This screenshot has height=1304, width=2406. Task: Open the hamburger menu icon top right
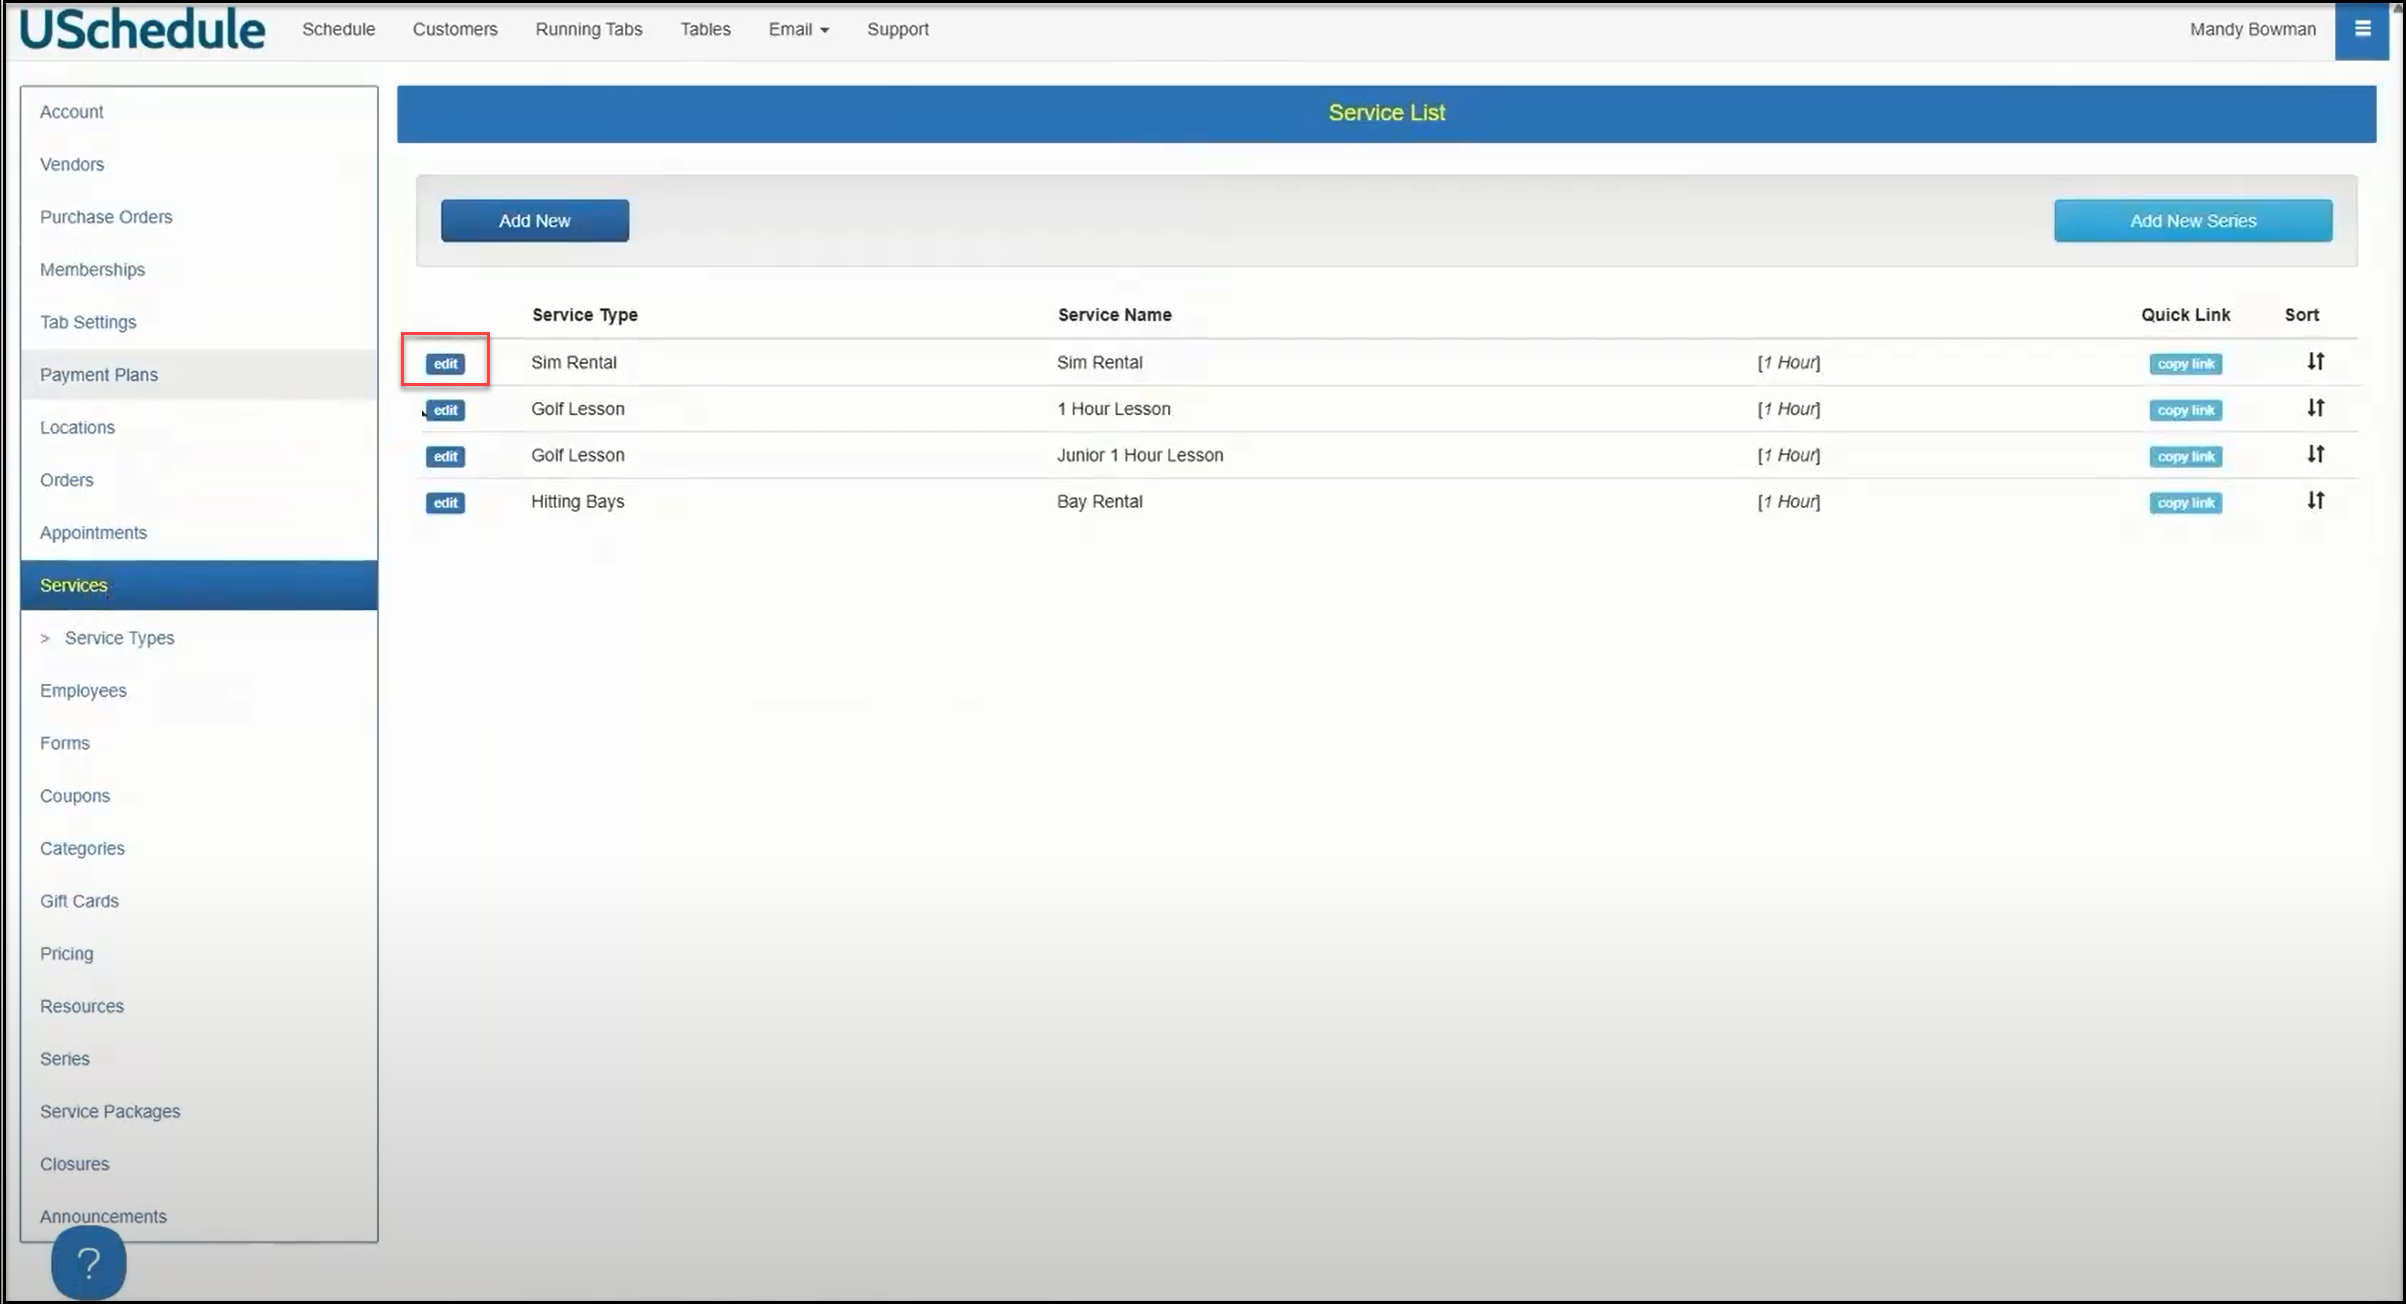[2362, 30]
